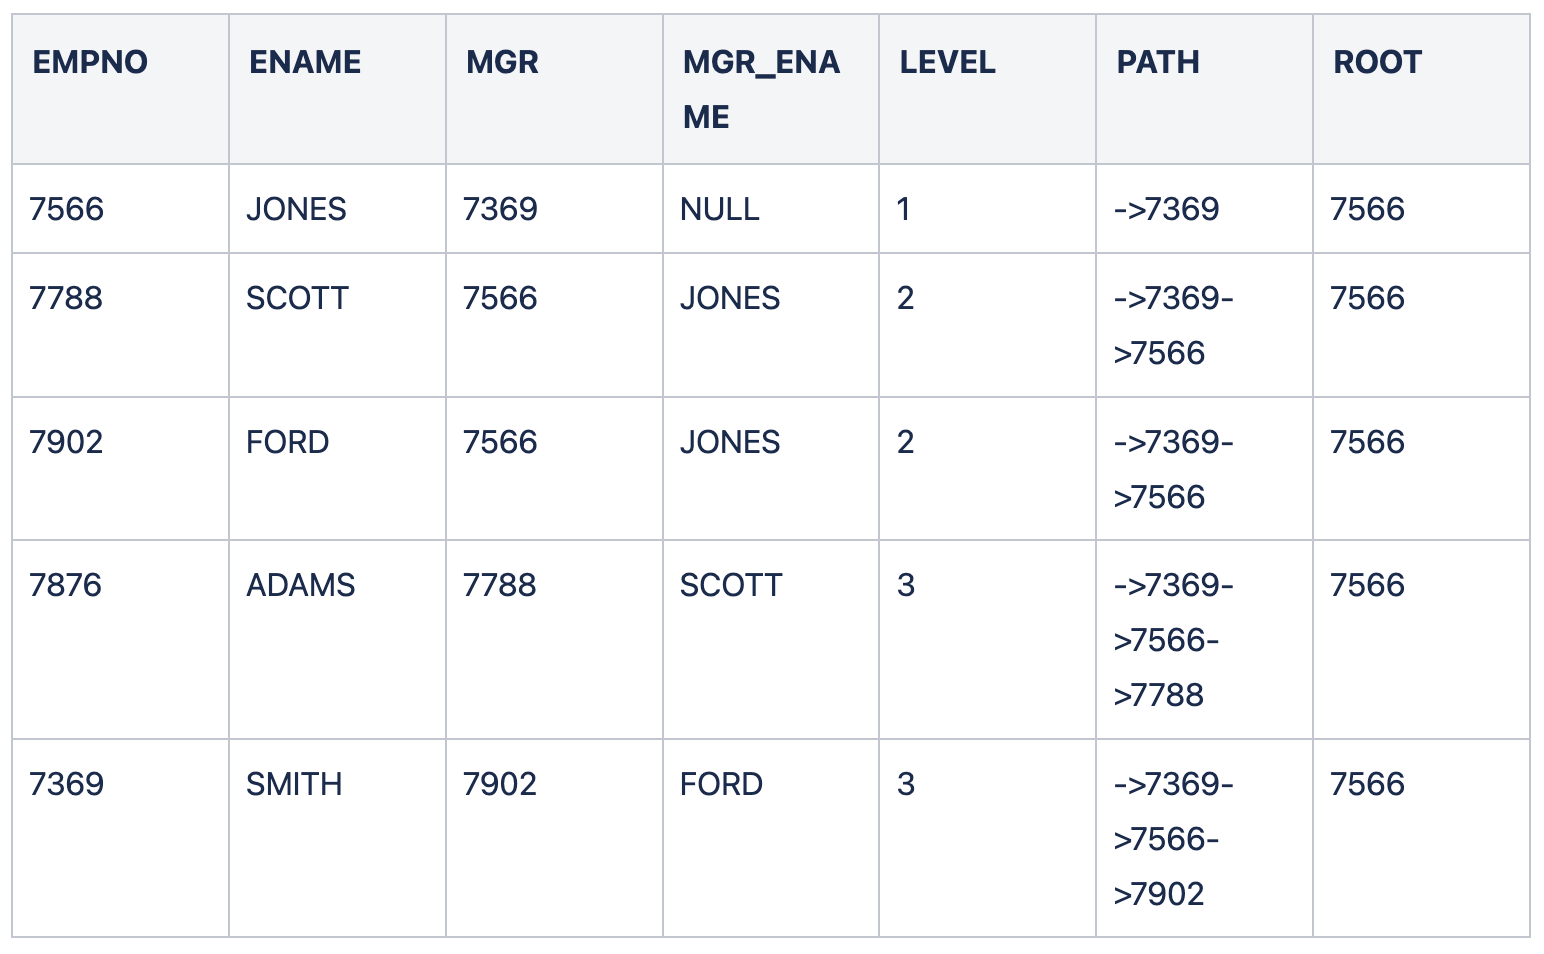
Task: Select the SMITH employee name cell
Action: [x=294, y=784]
